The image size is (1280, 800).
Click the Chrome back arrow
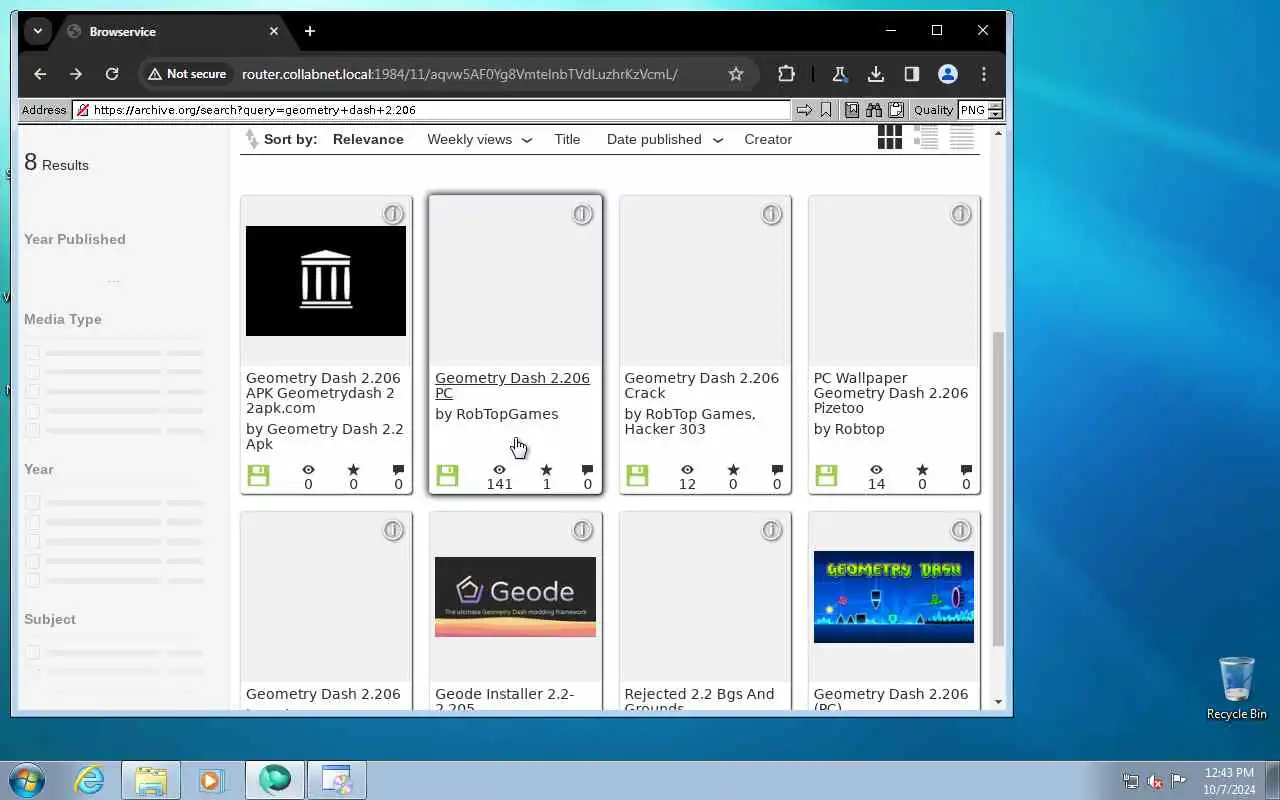(x=40, y=74)
